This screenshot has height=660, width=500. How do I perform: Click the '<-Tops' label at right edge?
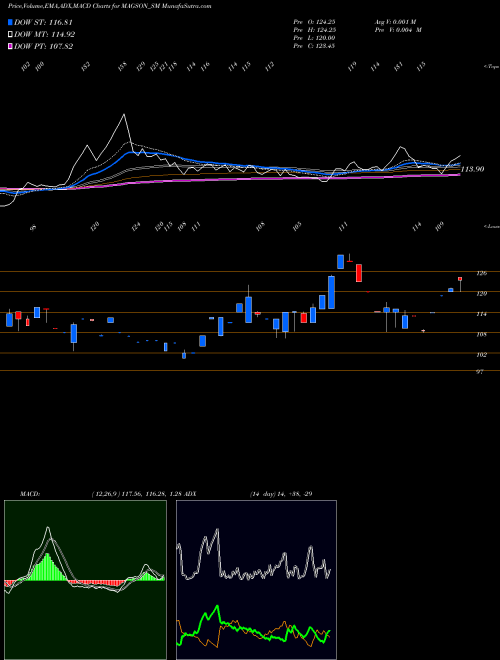pos(492,67)
